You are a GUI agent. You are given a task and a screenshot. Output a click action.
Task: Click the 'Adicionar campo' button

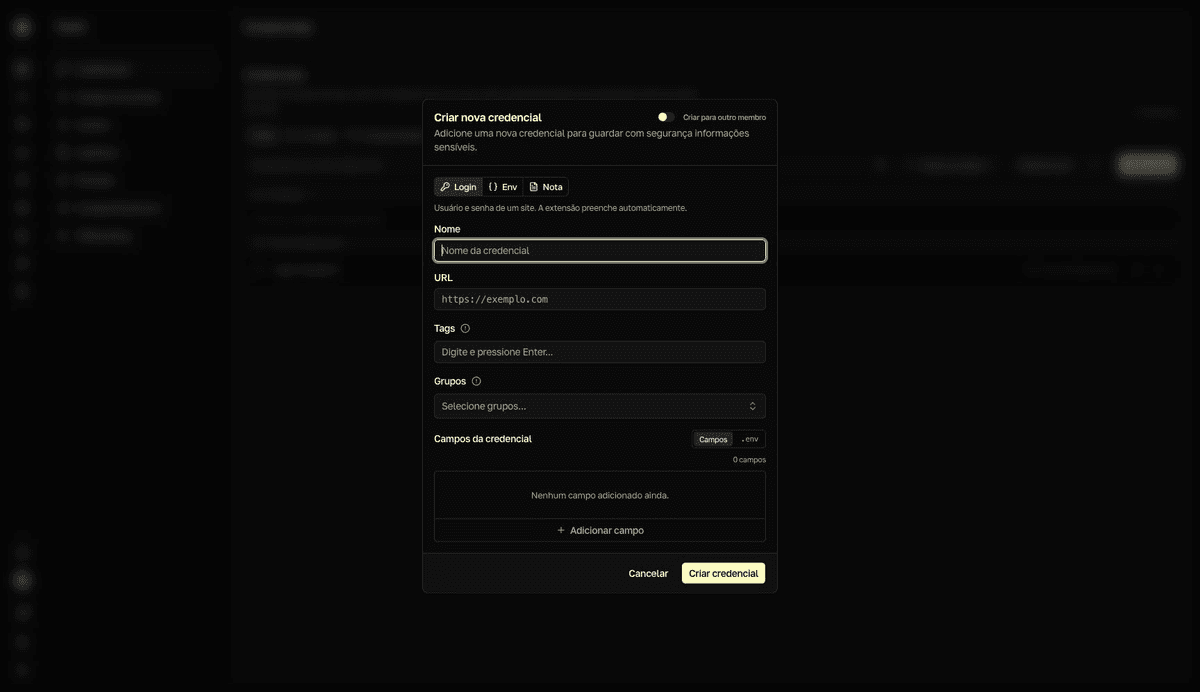pos(600,530)
